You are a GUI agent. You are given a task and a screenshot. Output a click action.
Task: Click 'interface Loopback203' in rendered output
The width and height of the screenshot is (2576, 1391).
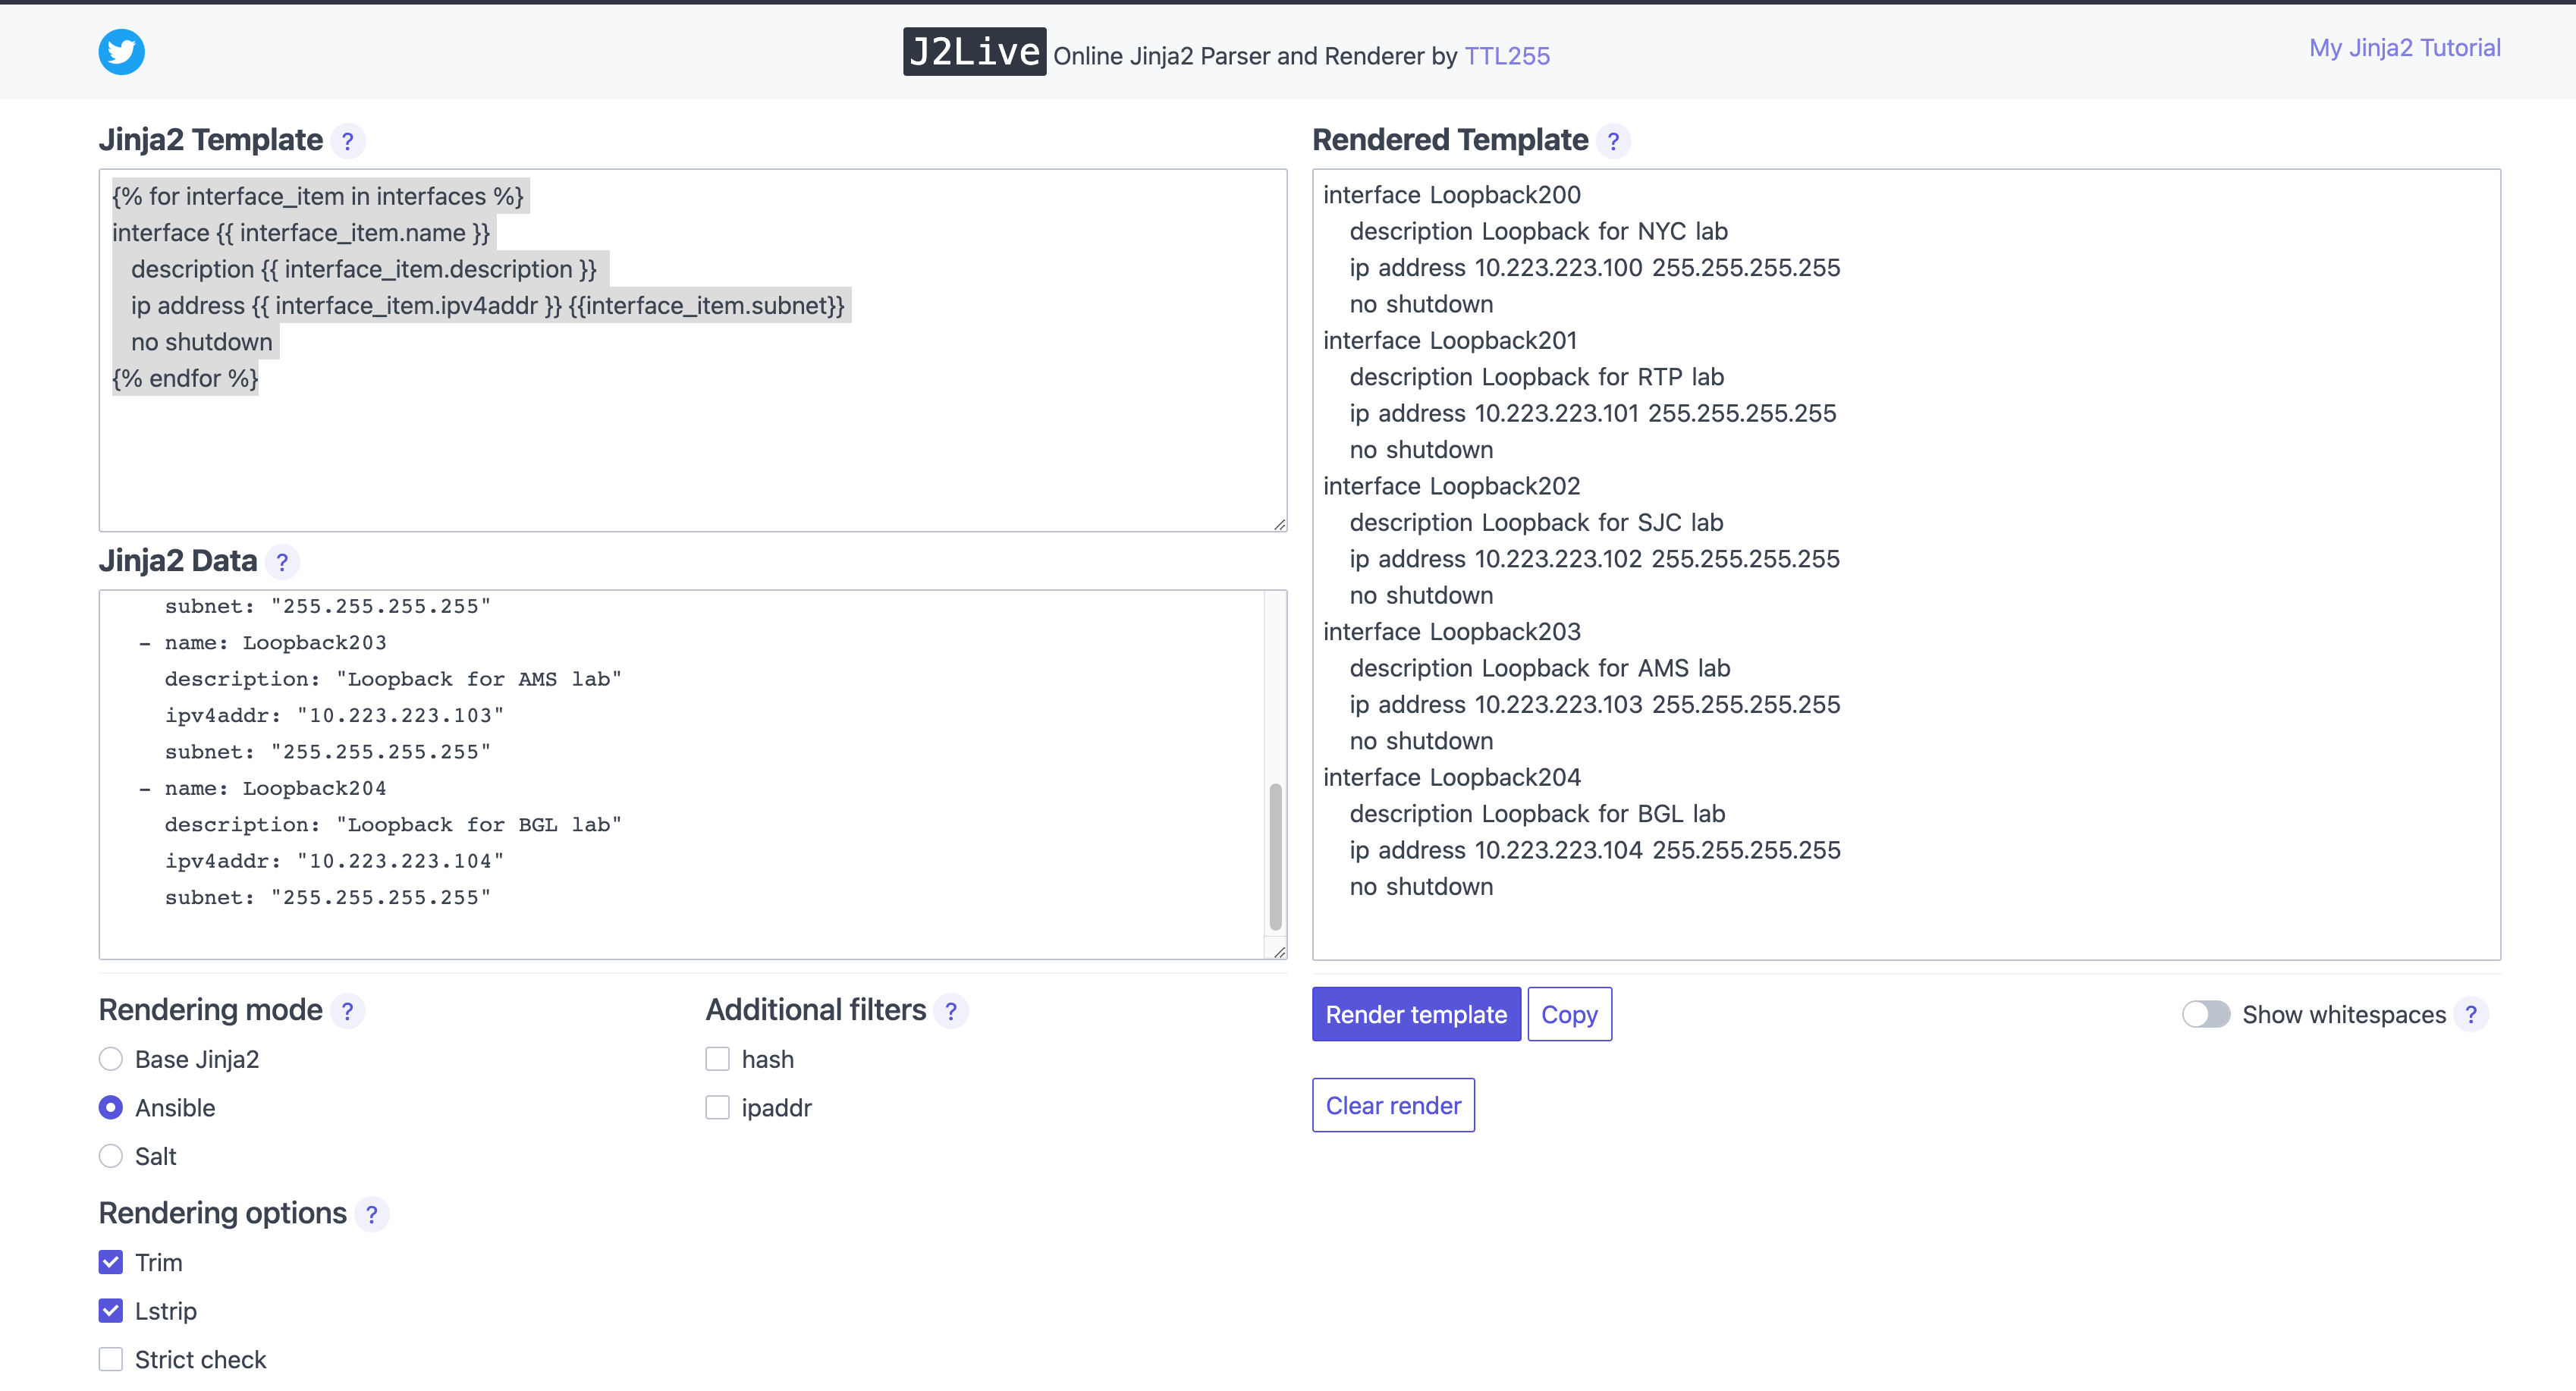1451,631
